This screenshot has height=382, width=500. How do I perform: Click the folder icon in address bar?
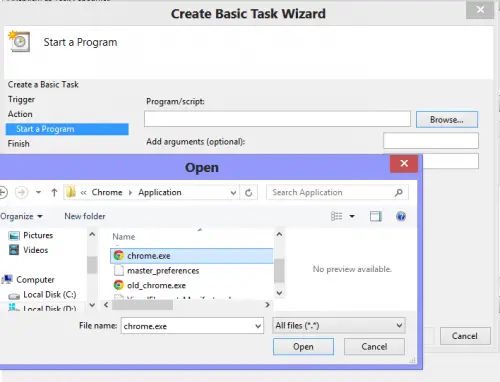tap(71, 192)
